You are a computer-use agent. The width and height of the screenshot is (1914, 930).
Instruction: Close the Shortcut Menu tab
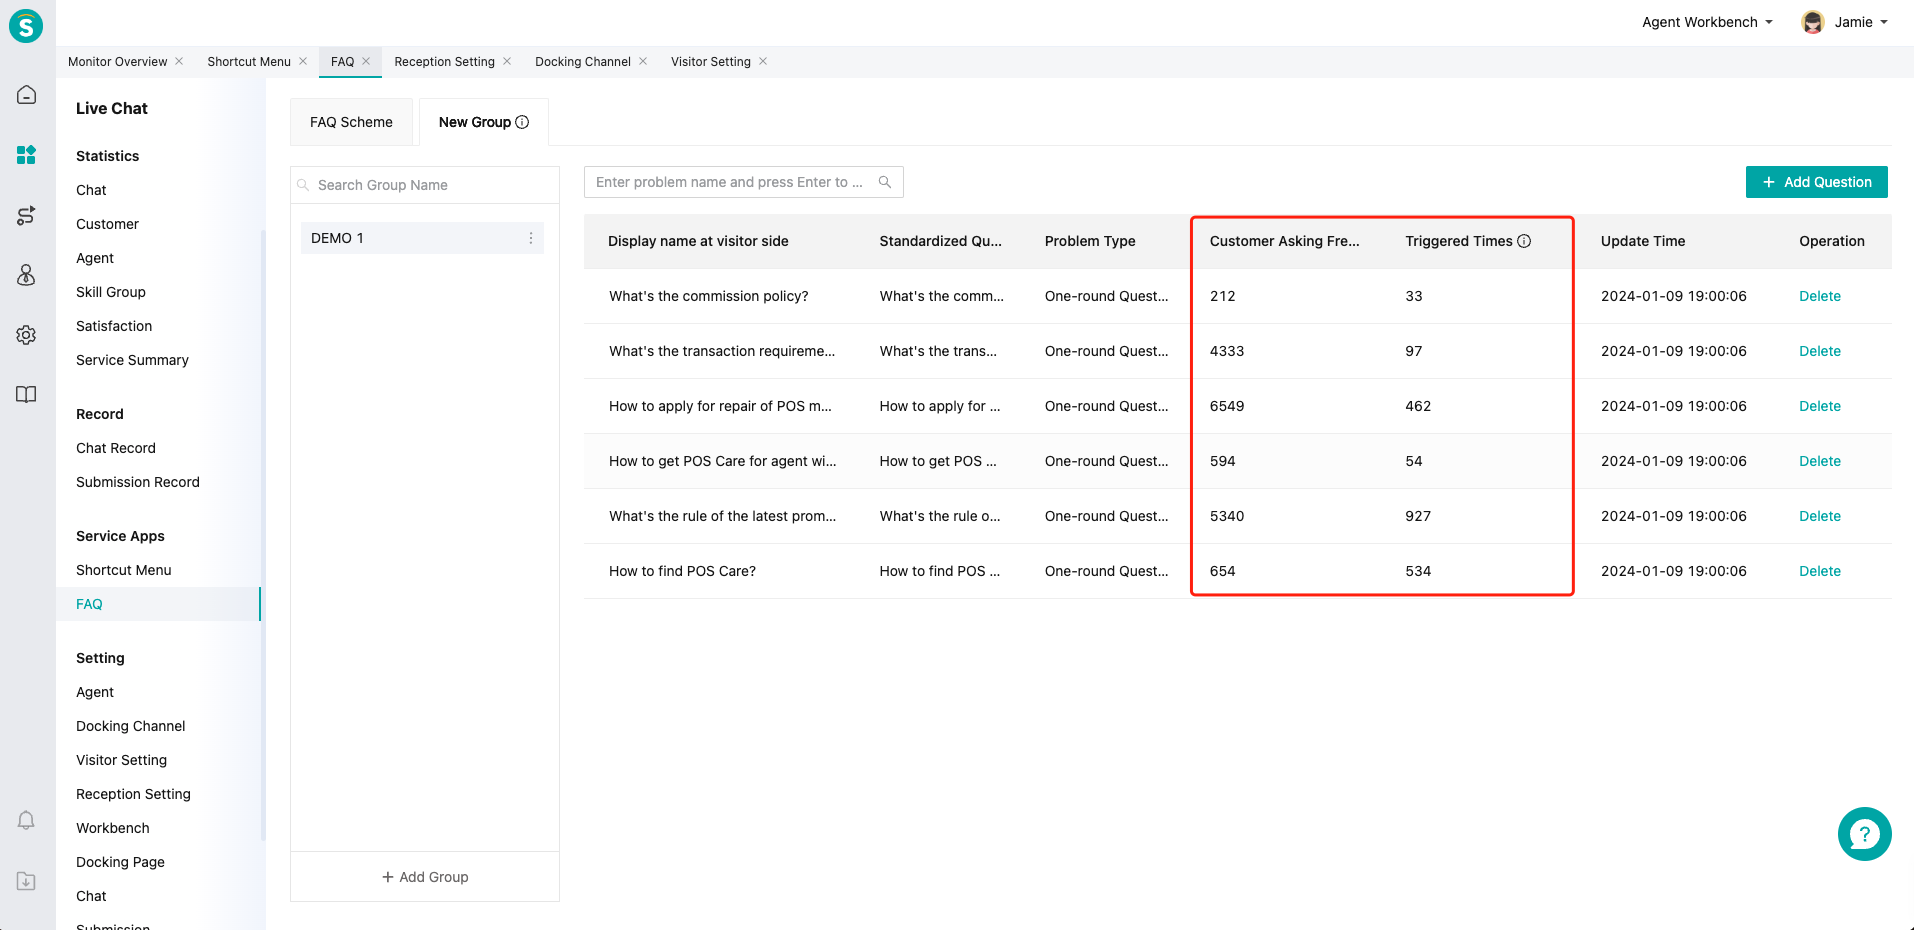point(303,61)
